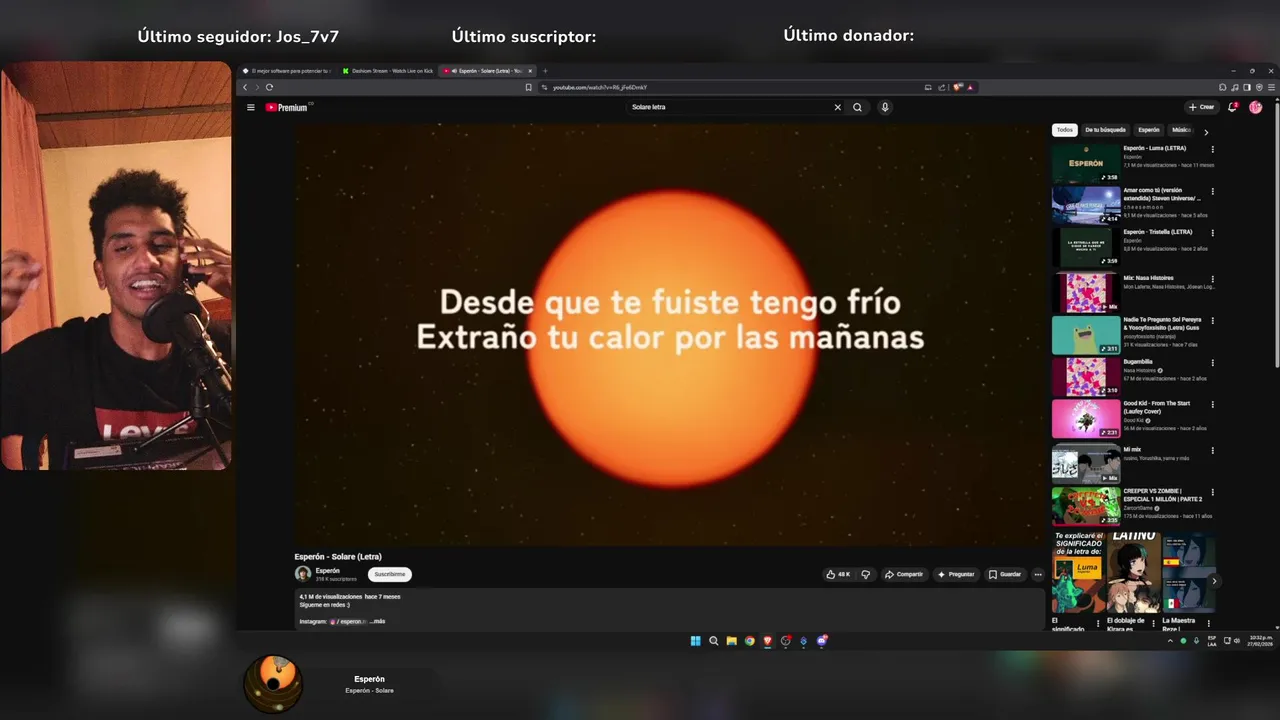
Task: Play 'Esperón - Tristella (LETRA)' thumbnail
Action: [1086, 247]
